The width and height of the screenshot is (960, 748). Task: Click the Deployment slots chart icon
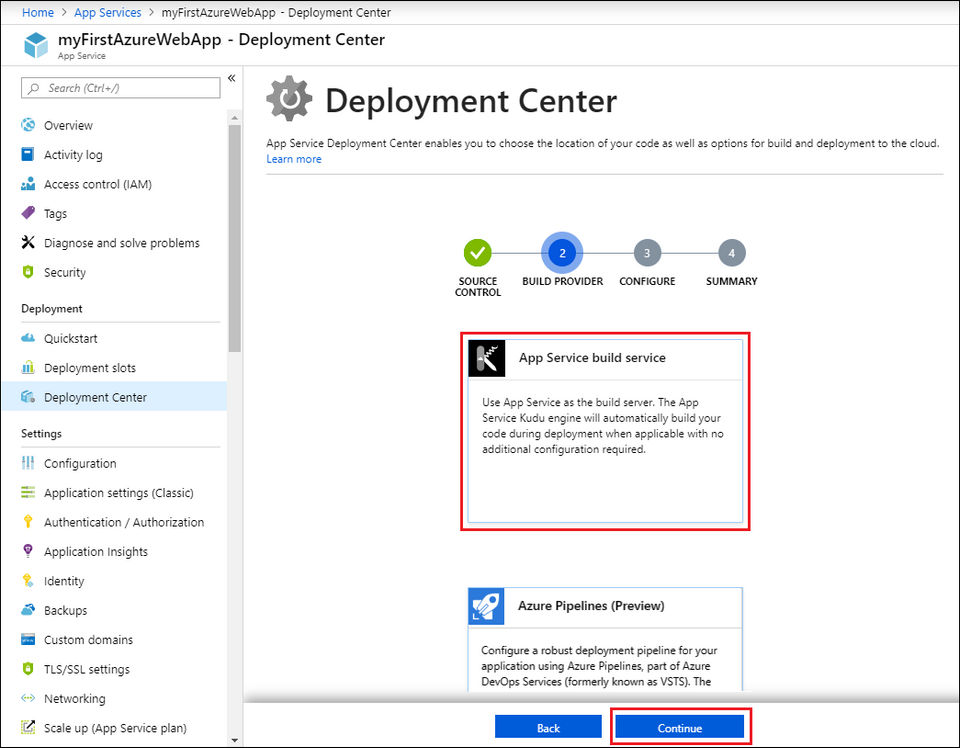[28, 367]
